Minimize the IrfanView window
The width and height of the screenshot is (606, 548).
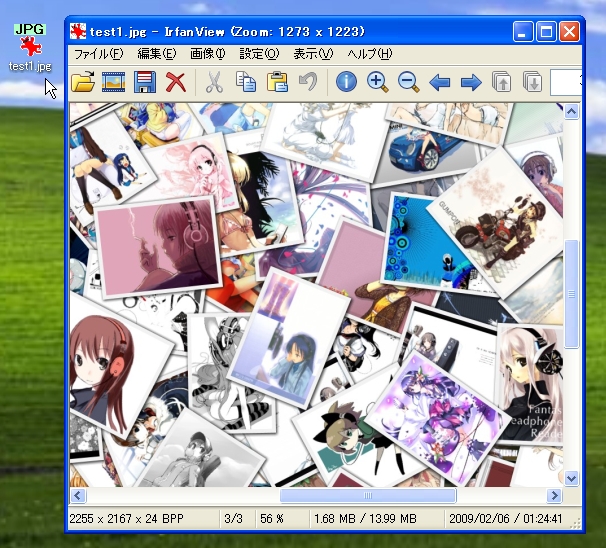tap(523, 31)
